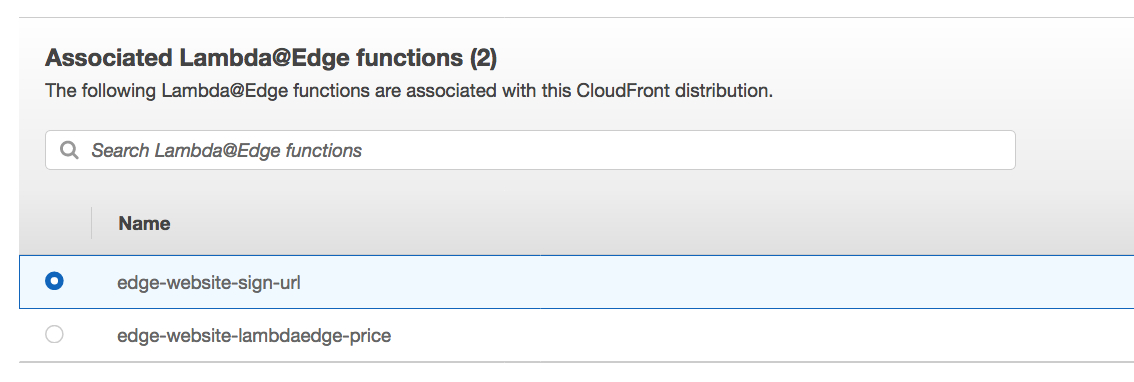Click the column divider beside Name
The height and width of the screenshot is (382, 1134).
[92, 223]
